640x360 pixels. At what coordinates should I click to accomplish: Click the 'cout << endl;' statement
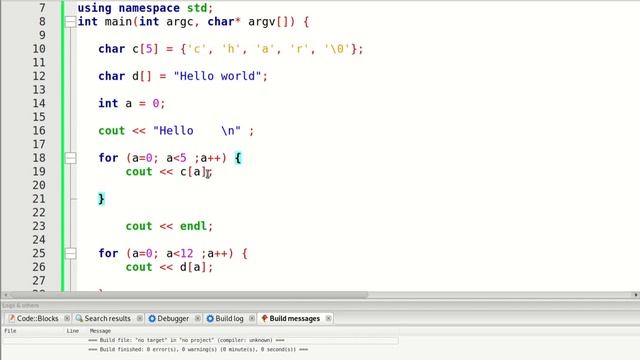(169, 226)
